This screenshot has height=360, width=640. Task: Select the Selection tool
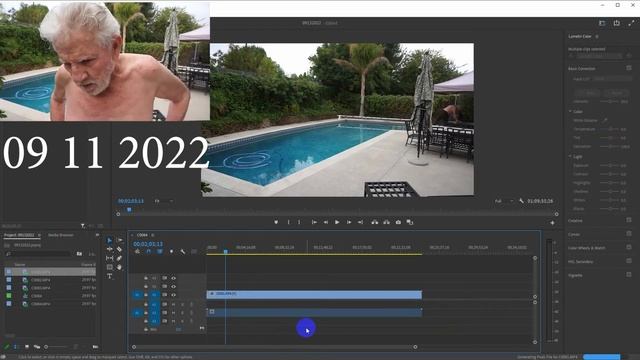coord(109,240)
